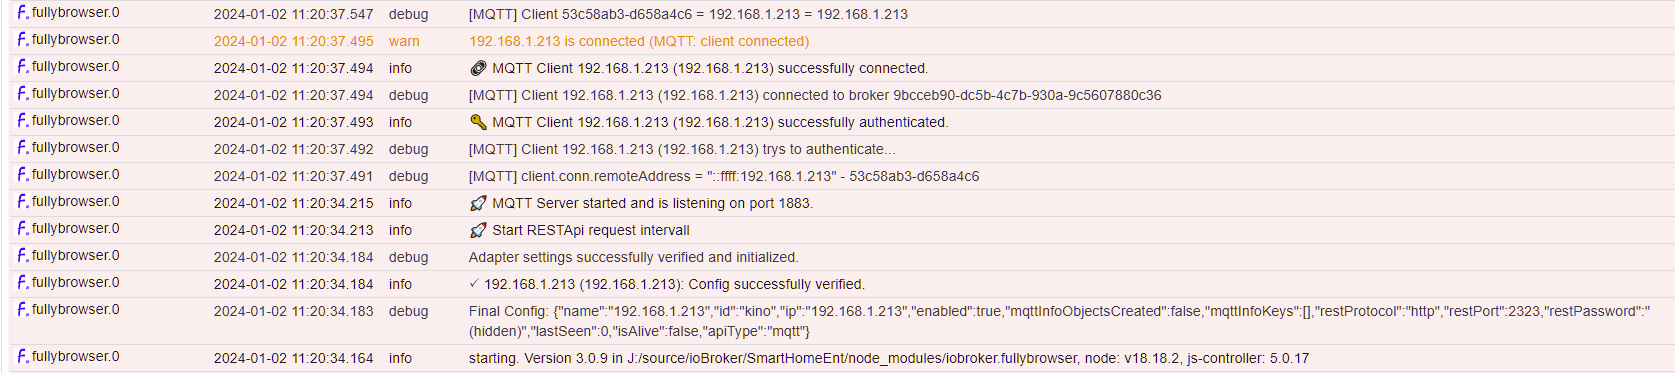The height and width of the screenshot is (373, 1675).
Task: Click the key icon before 'successfully authenticated' message
Action: coord(478,122)
